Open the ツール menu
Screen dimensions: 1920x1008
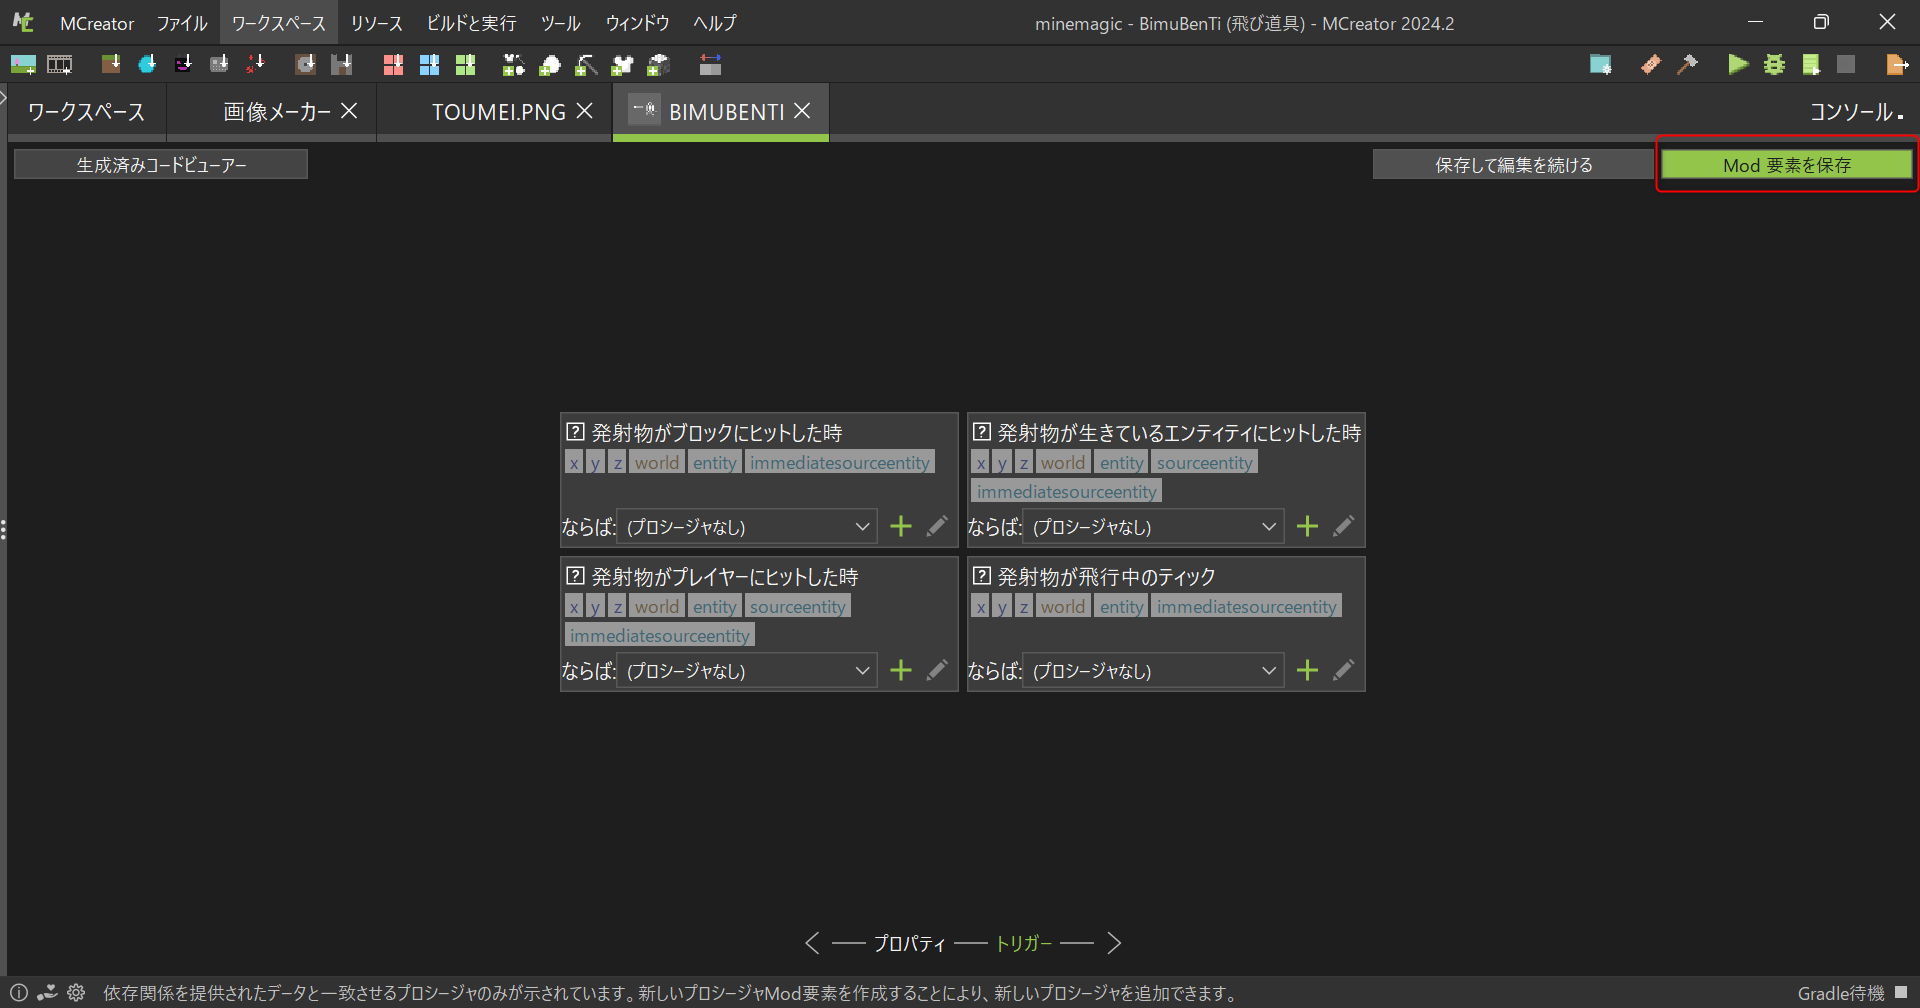pyautogui.click(x=560, y=23)
